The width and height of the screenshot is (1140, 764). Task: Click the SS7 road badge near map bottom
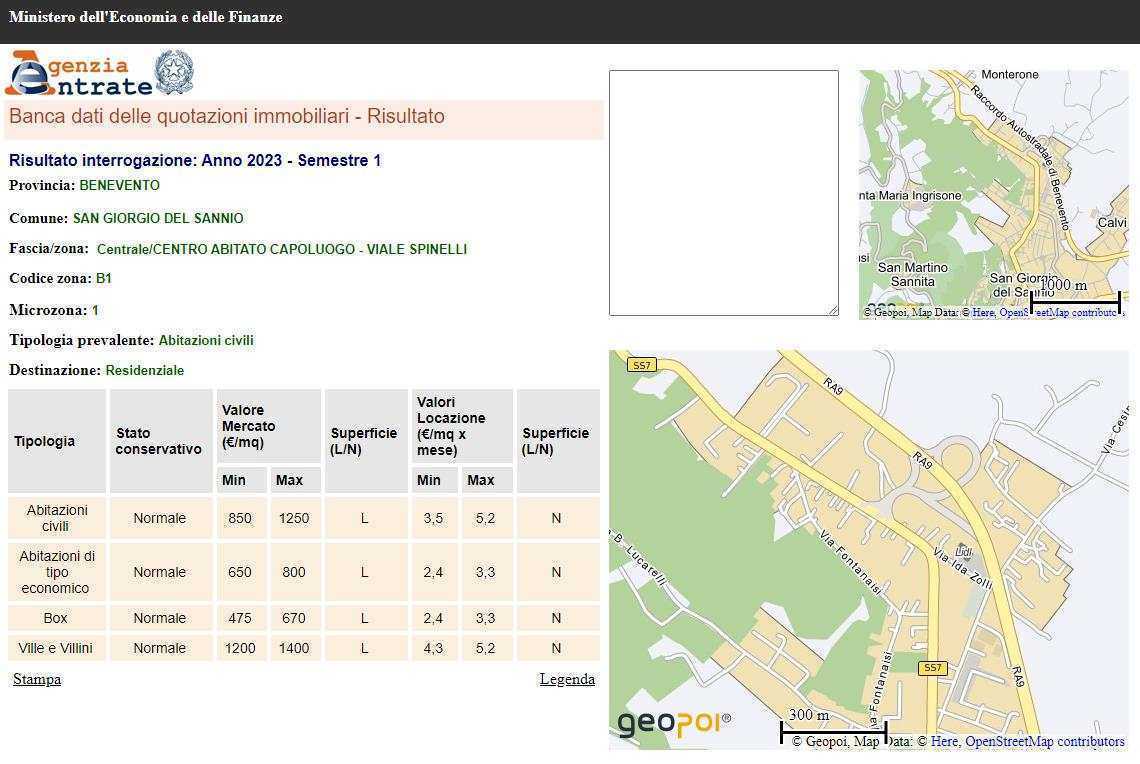(x=932, y=667)
